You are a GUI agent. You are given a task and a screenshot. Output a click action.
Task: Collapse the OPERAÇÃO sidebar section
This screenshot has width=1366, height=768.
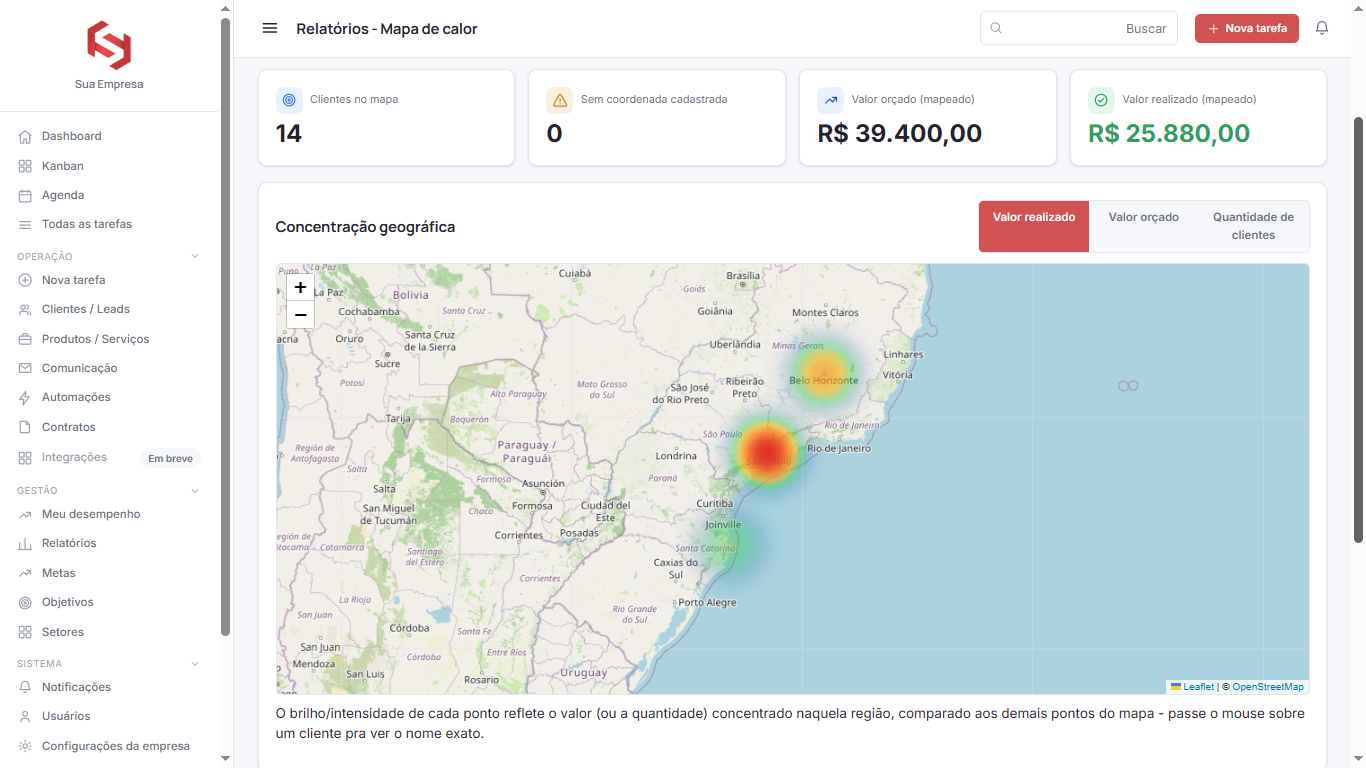pos(195,256)
